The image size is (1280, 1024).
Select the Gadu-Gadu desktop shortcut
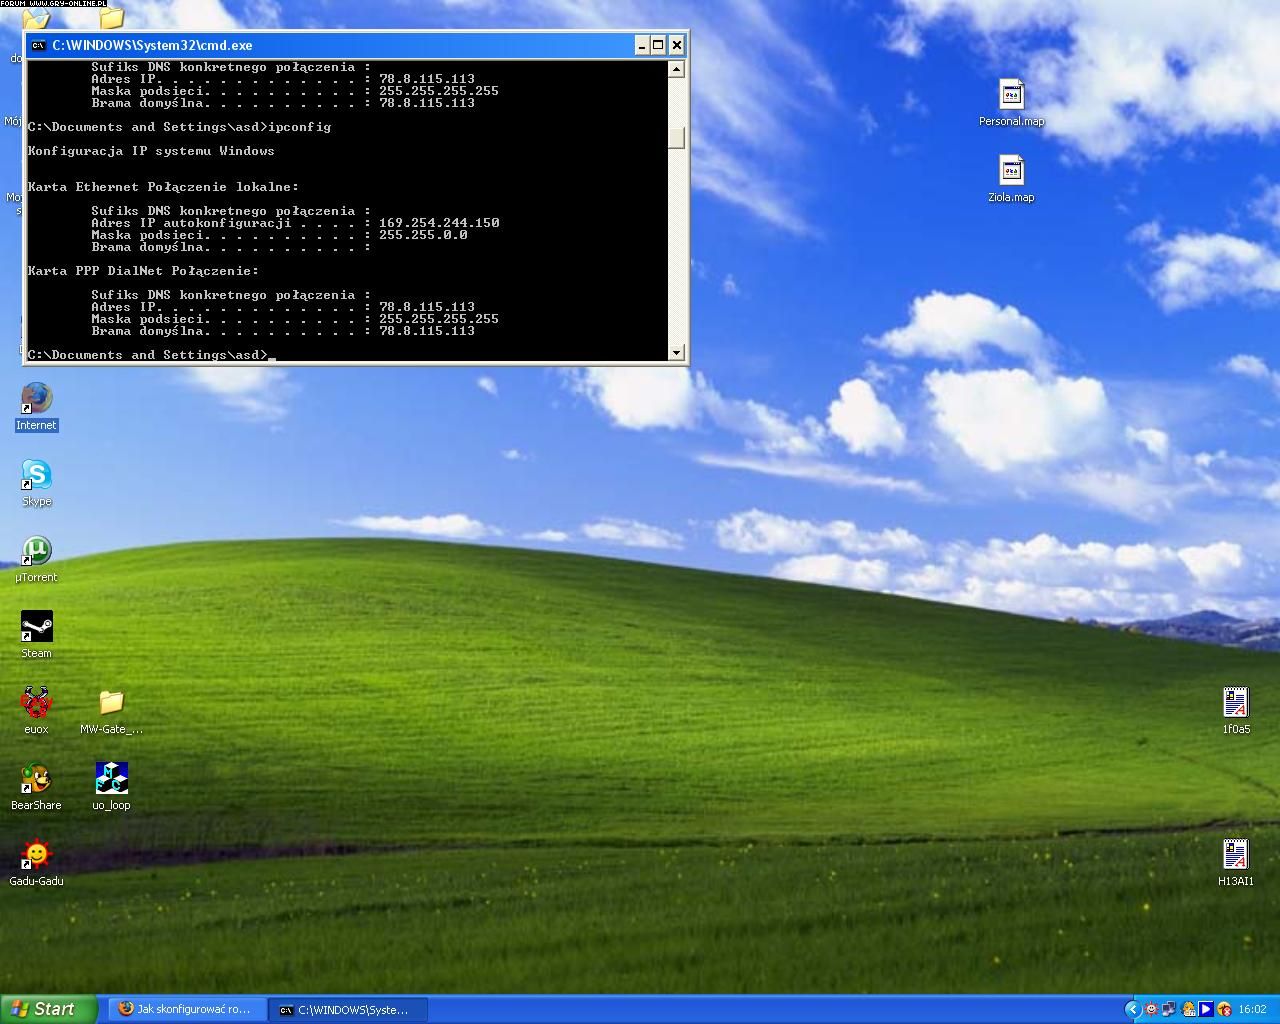pos(36,863)
